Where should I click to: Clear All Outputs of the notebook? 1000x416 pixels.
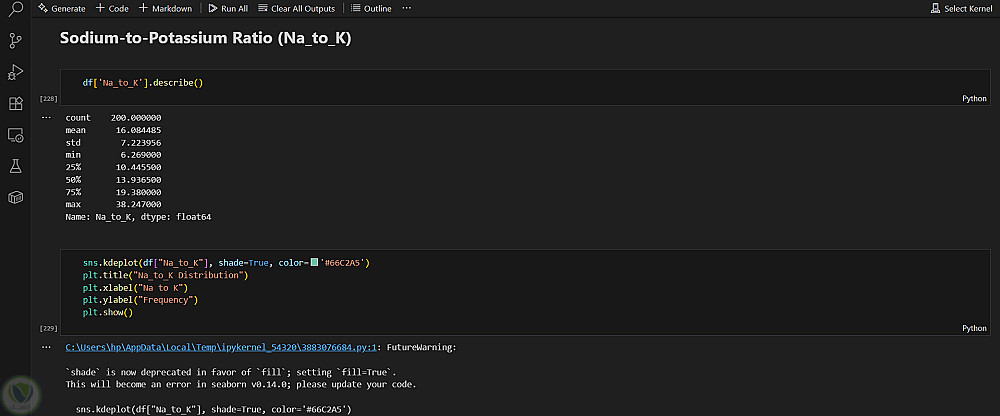(296, 8)
